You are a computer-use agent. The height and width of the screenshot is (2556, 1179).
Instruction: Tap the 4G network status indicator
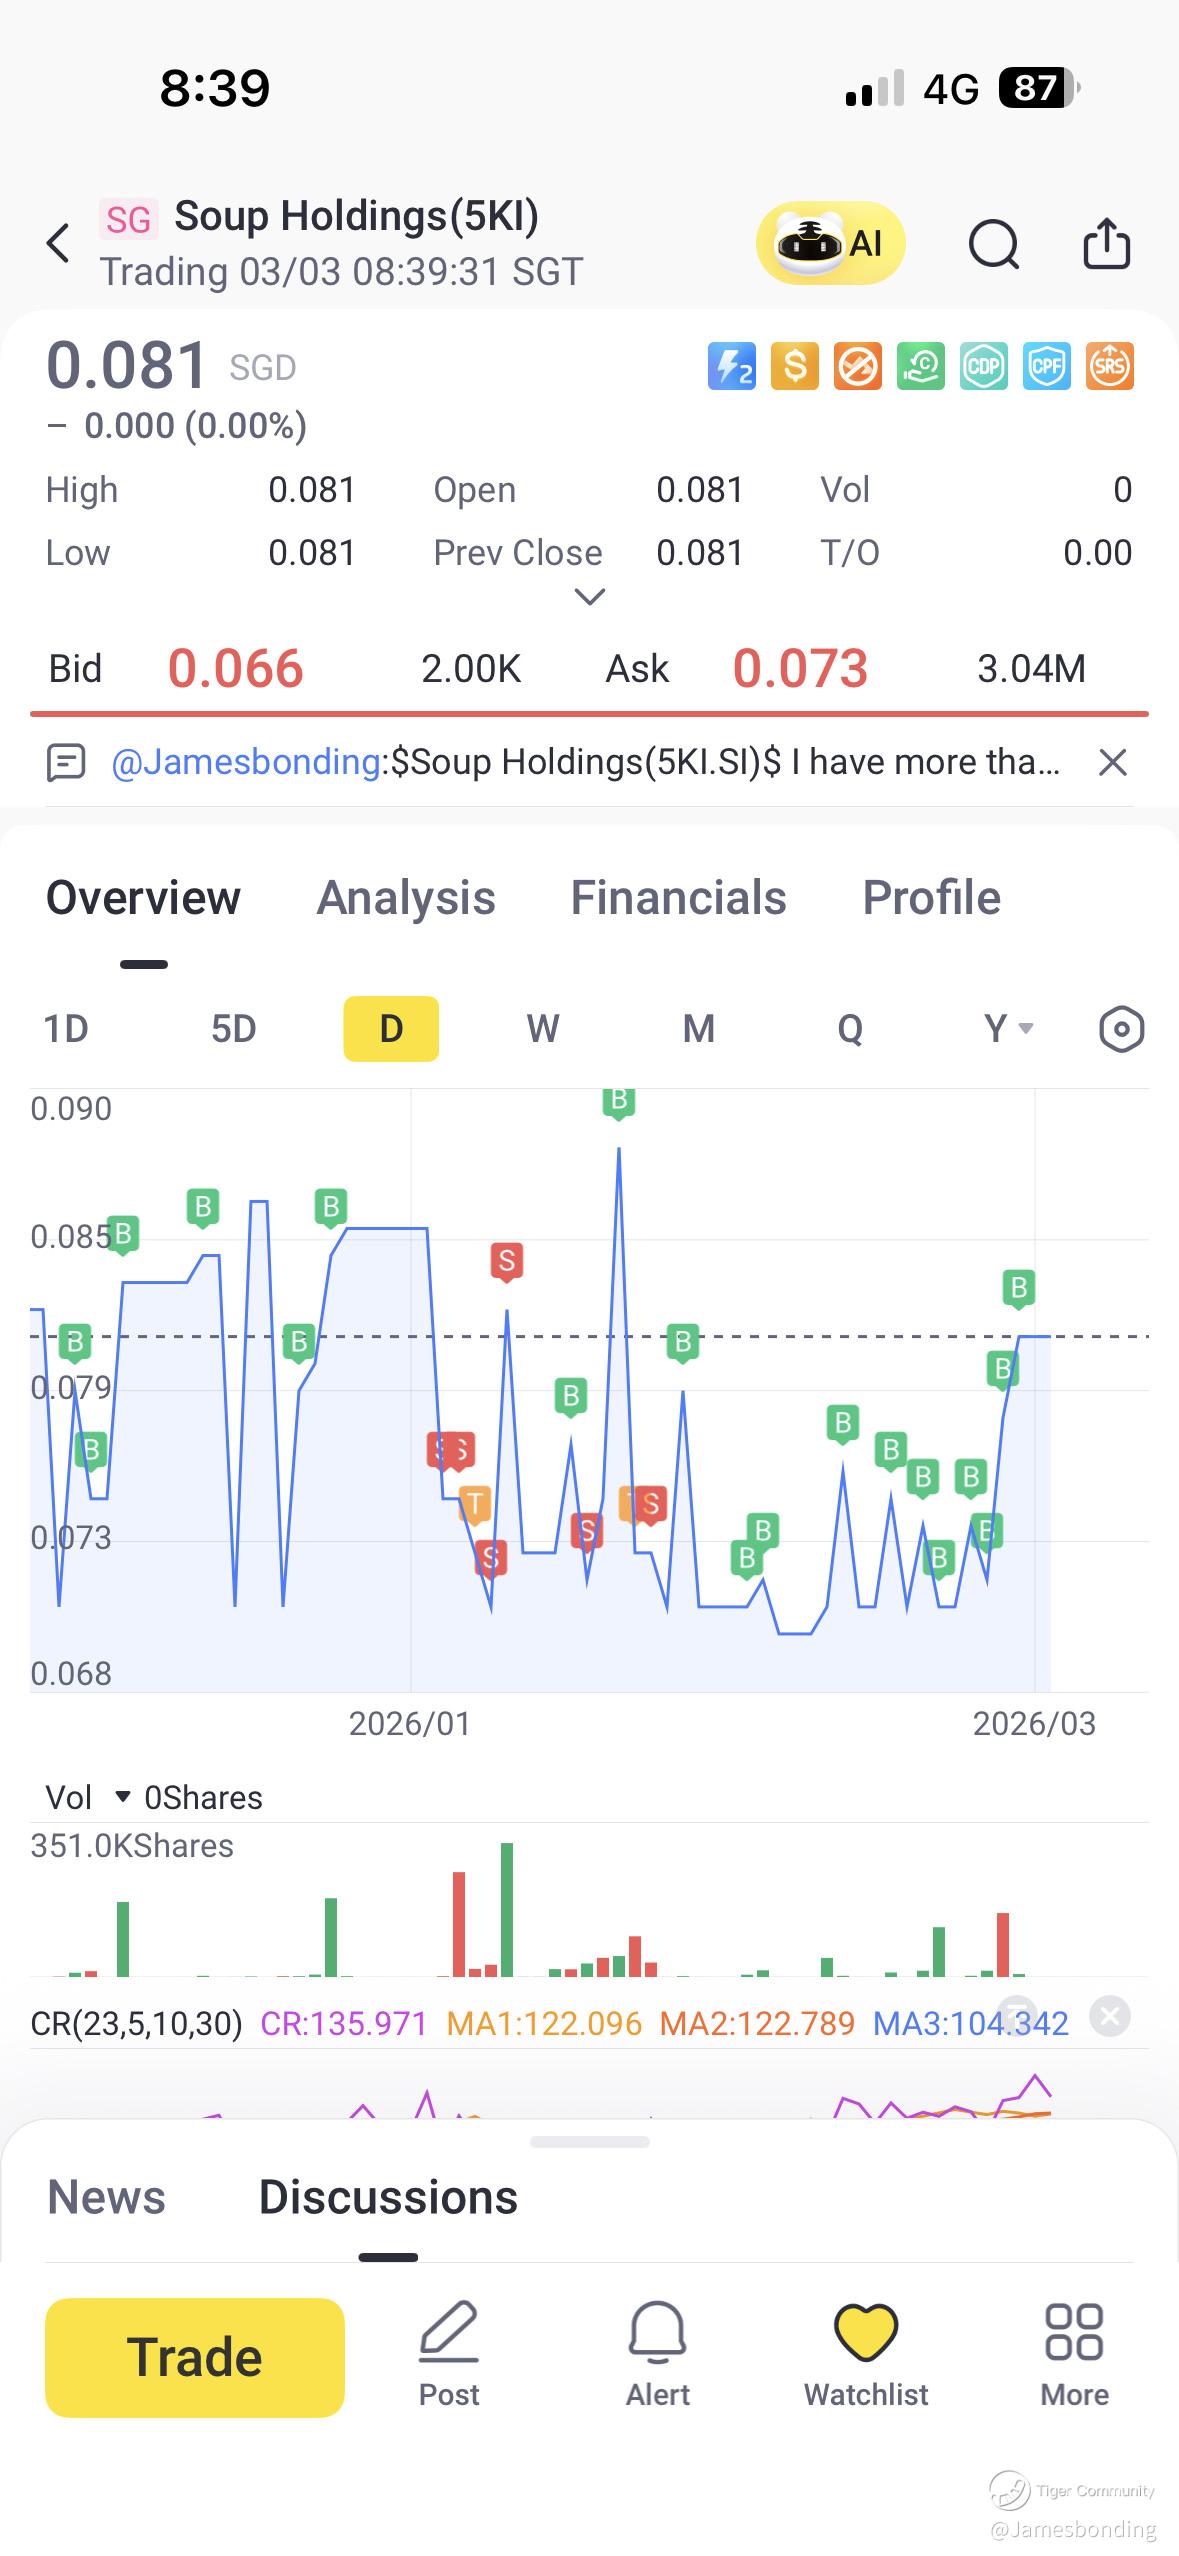click(x=950, y=89)
